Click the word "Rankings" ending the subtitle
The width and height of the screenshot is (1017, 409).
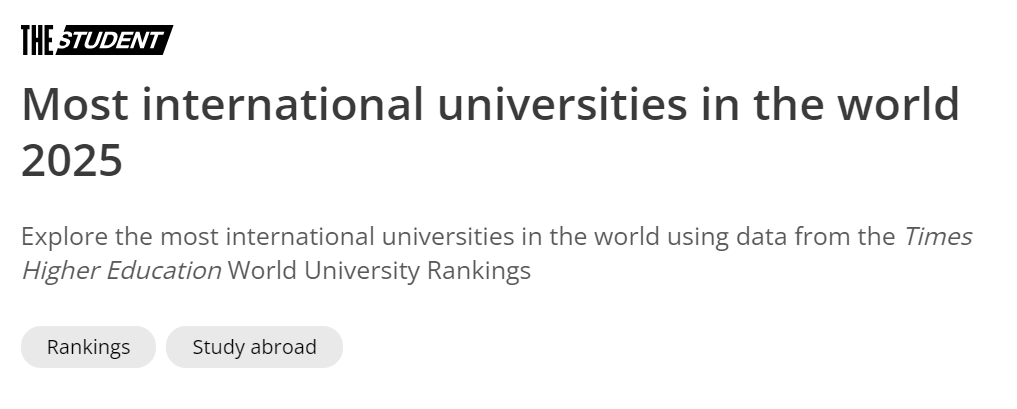pos(479,270)
